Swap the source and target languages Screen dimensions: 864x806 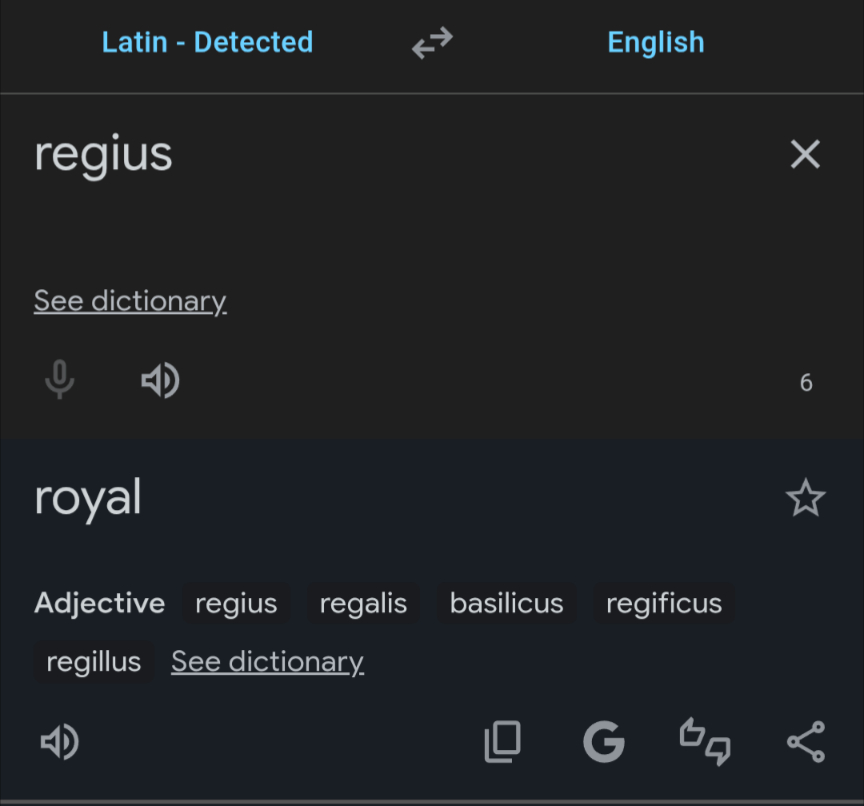coord(432,43)
